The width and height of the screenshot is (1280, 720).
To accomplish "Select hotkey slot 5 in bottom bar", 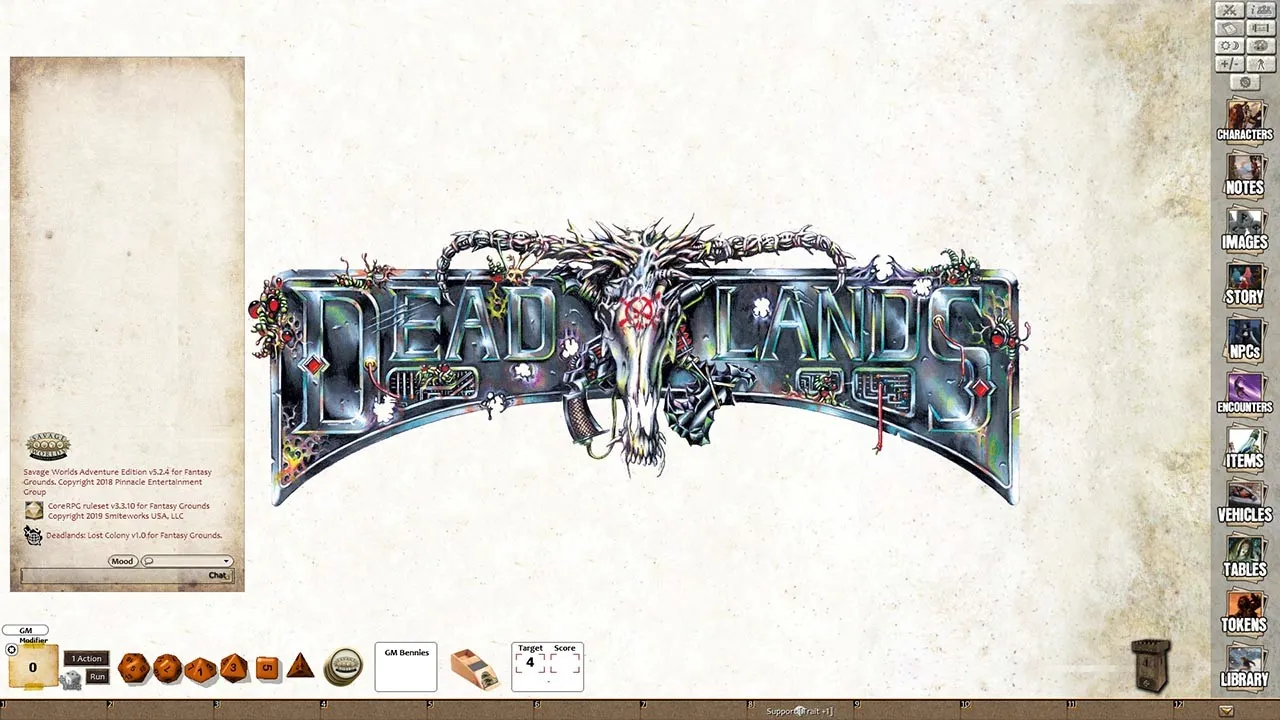I will click(482, 711).
